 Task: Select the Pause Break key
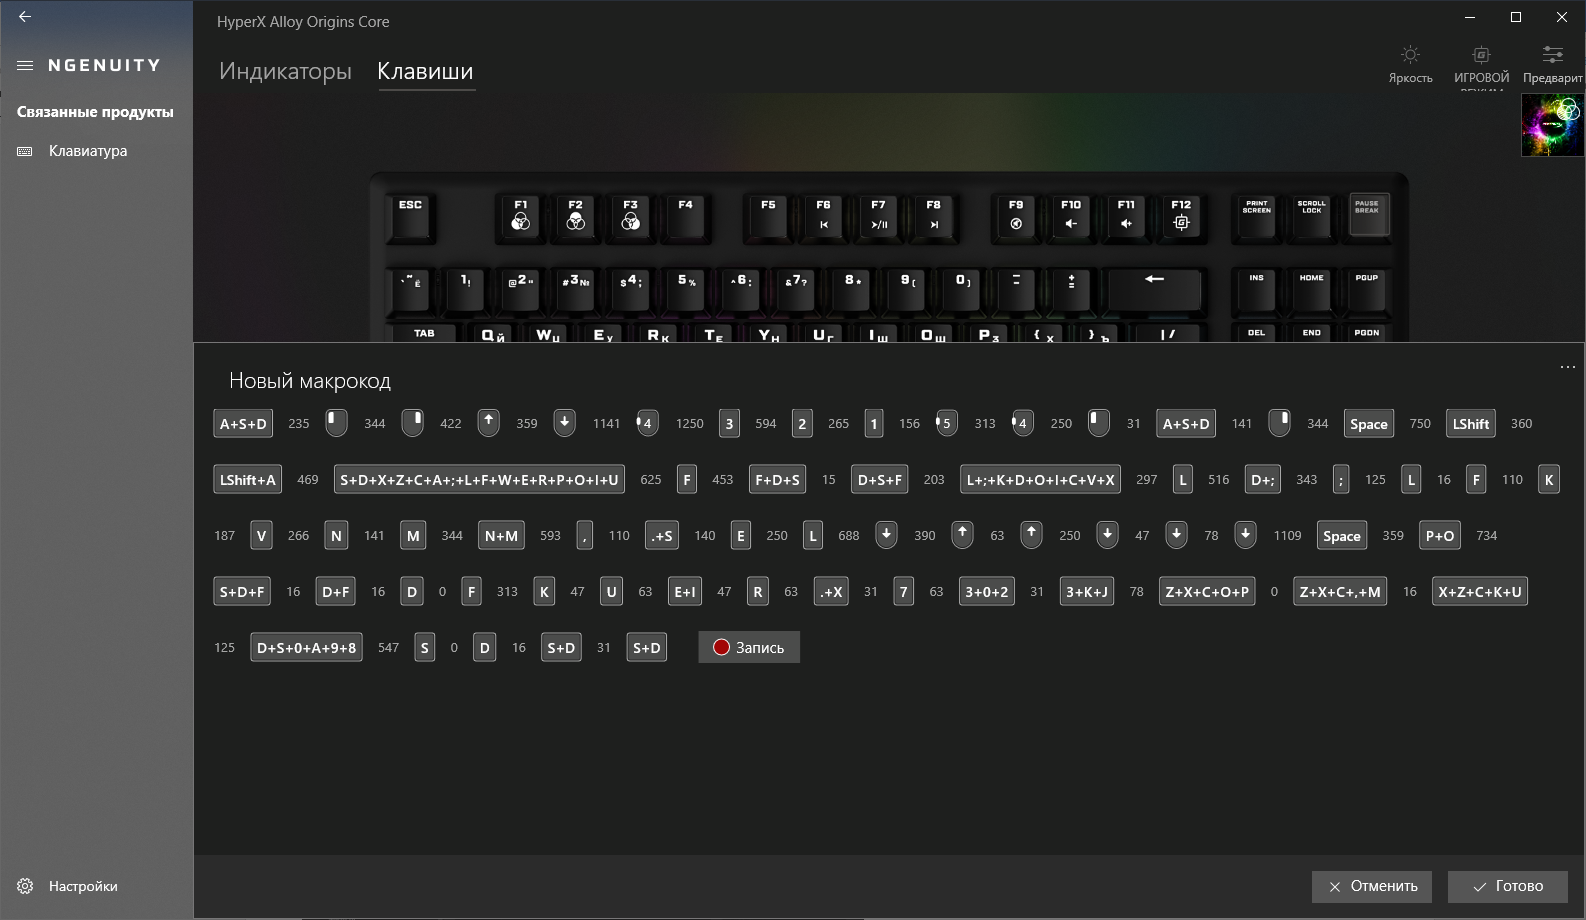click(x=1367, y=214)
